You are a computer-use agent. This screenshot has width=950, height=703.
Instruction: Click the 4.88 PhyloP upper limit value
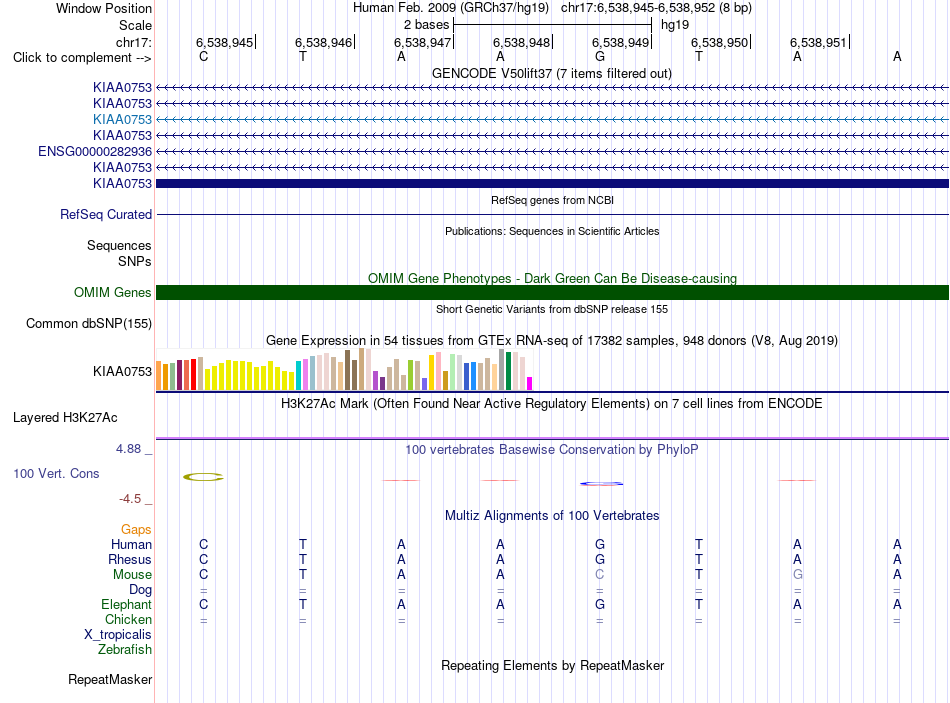click(x=128, y=449)
